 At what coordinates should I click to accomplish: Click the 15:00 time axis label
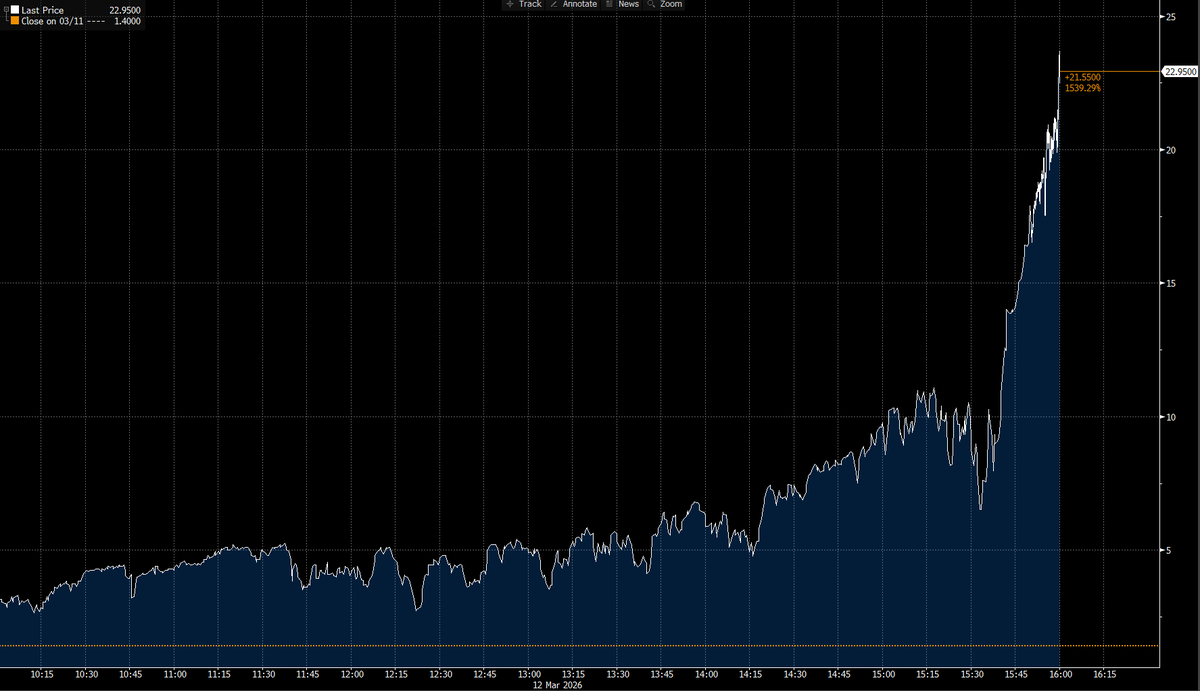click(883, 674)
